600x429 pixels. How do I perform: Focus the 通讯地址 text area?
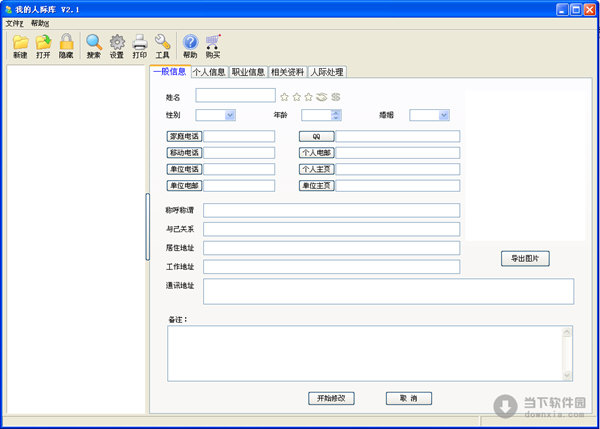[x=388, y=292]
